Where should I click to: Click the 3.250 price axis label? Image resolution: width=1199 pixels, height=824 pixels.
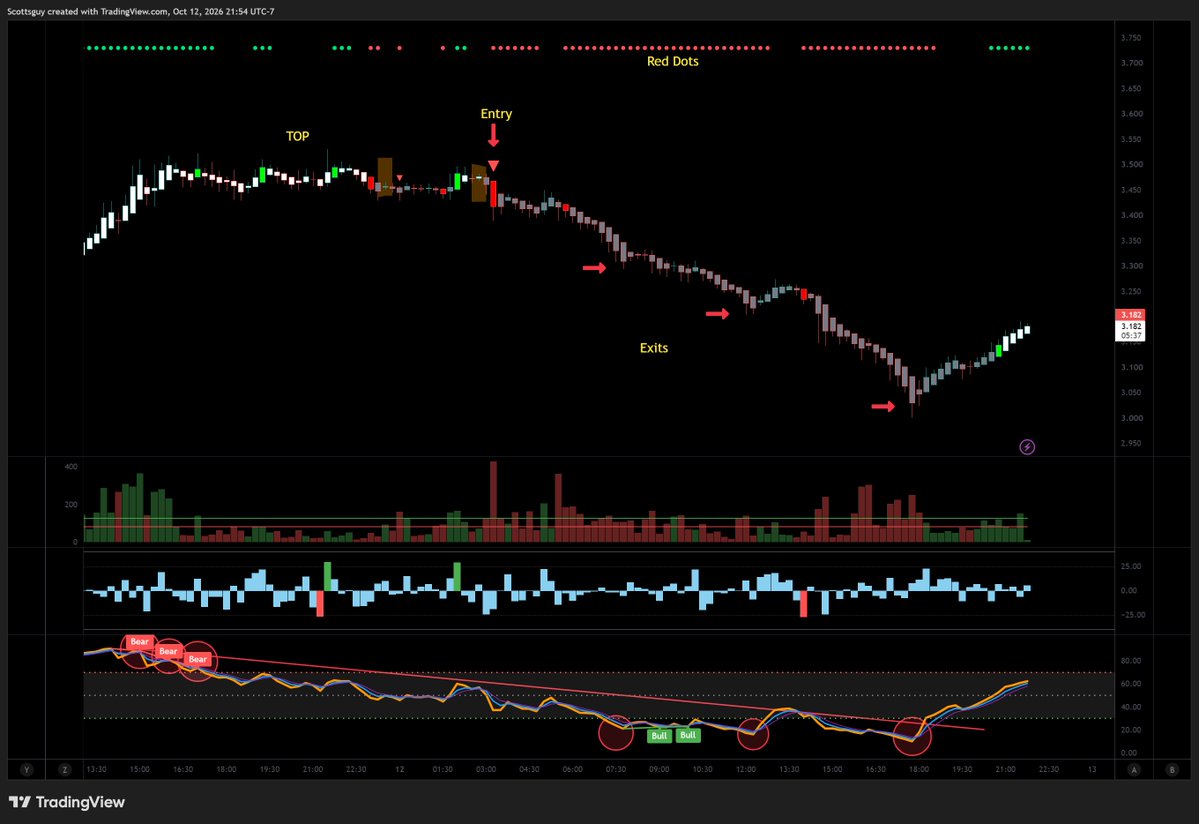click(x=1131, y=291)
